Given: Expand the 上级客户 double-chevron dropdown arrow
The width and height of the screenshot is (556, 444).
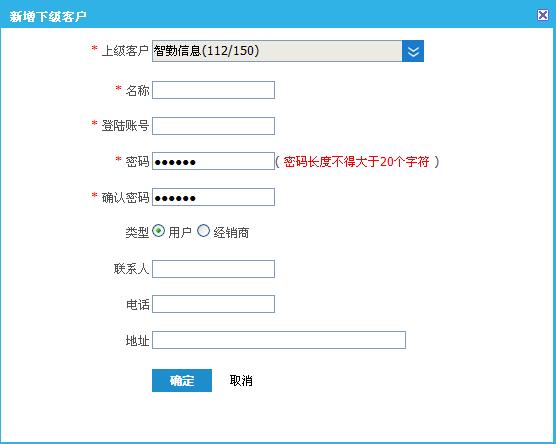Looking at the screenshot, I should 413,51.
